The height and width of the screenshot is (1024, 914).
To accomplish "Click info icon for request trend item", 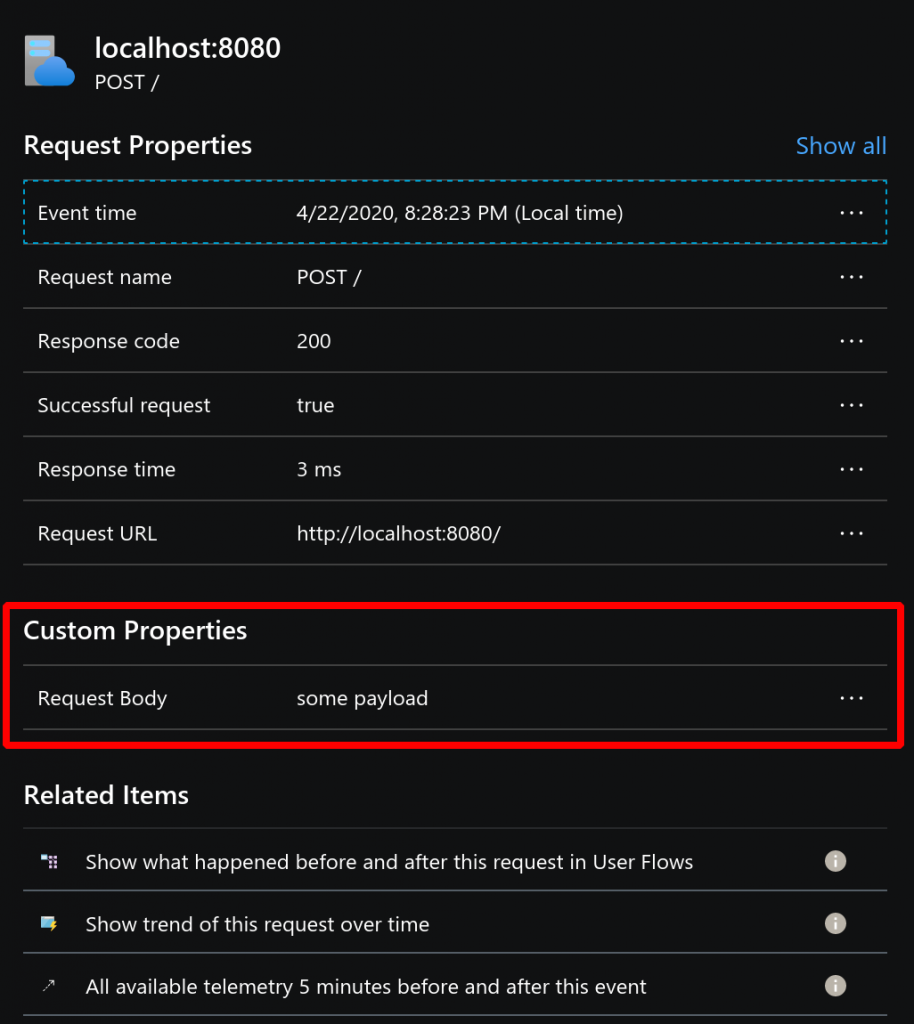I will (x=835, y=923).
